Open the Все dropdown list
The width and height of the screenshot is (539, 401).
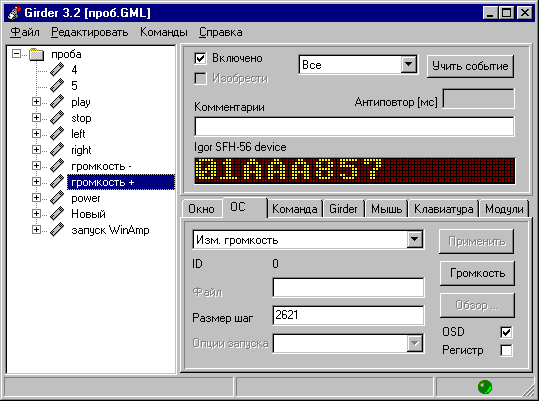pos(408,64)
